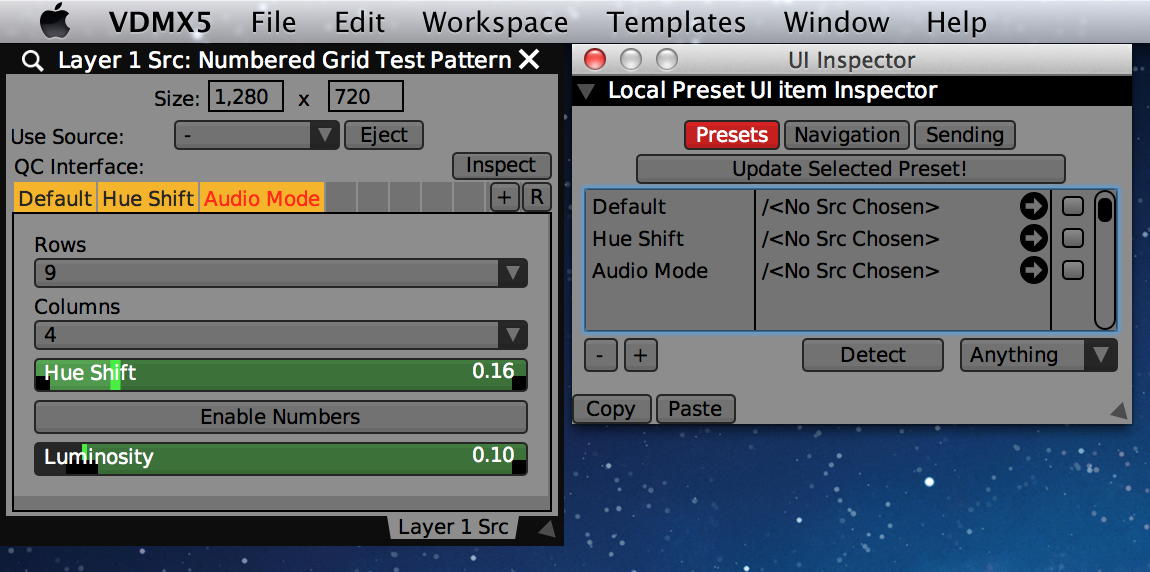
Task: Click the resize corner of UI Inspector window
Action: point(1119,411)
